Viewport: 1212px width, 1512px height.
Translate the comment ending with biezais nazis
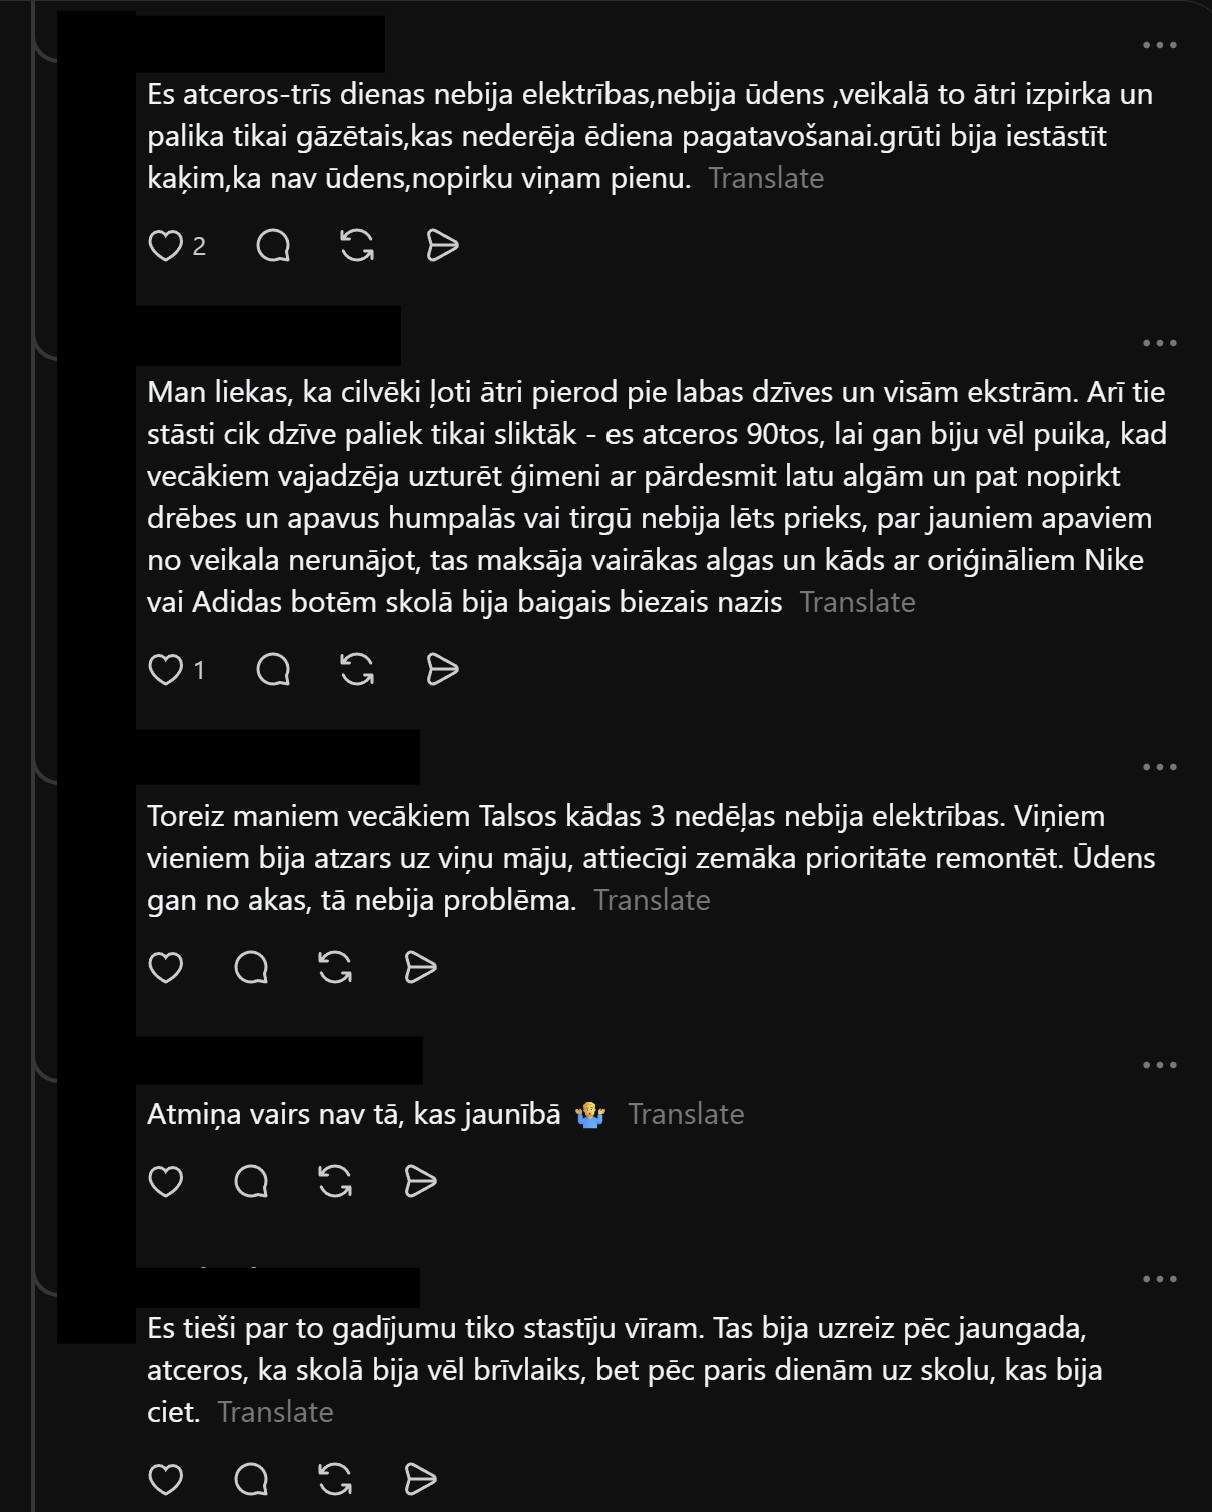point(858,602)
